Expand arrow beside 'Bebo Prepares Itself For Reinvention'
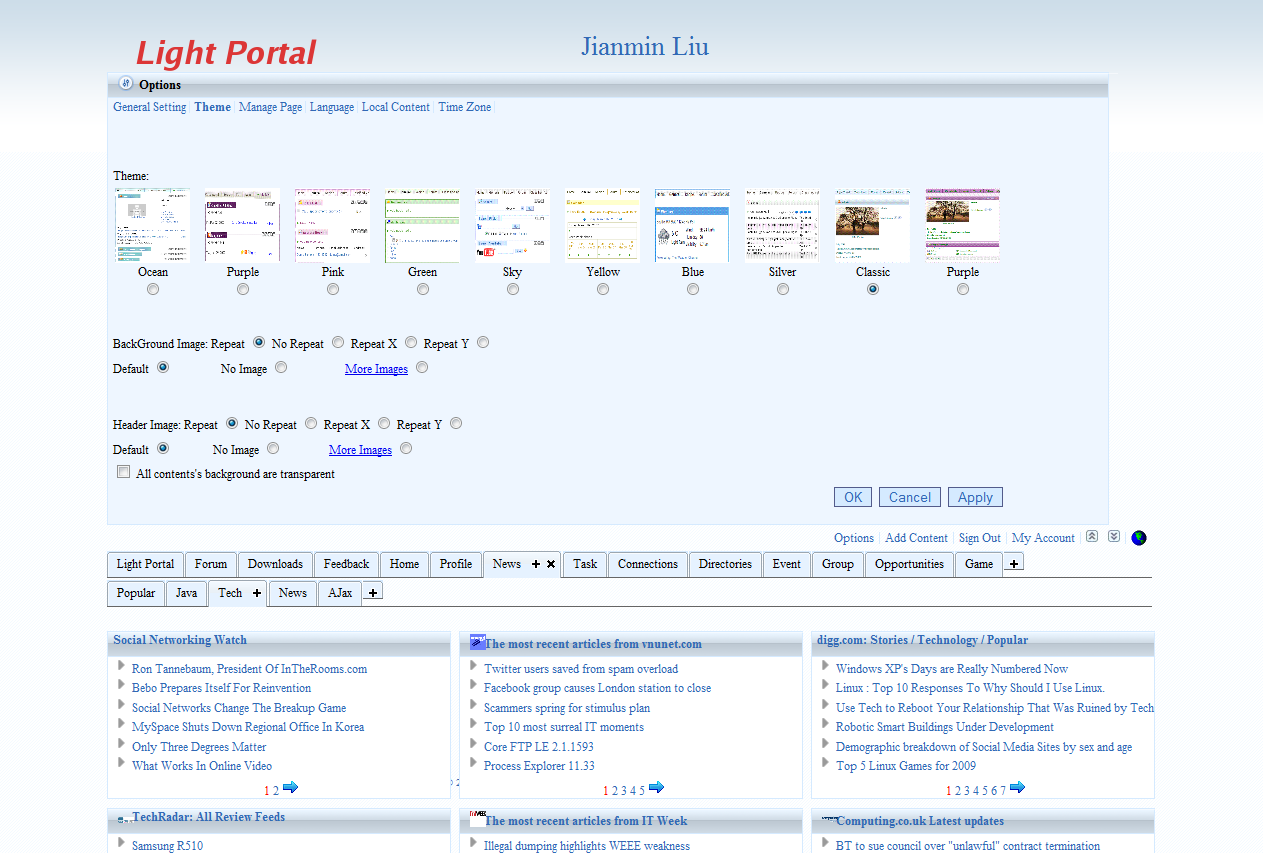 point(121,685)
